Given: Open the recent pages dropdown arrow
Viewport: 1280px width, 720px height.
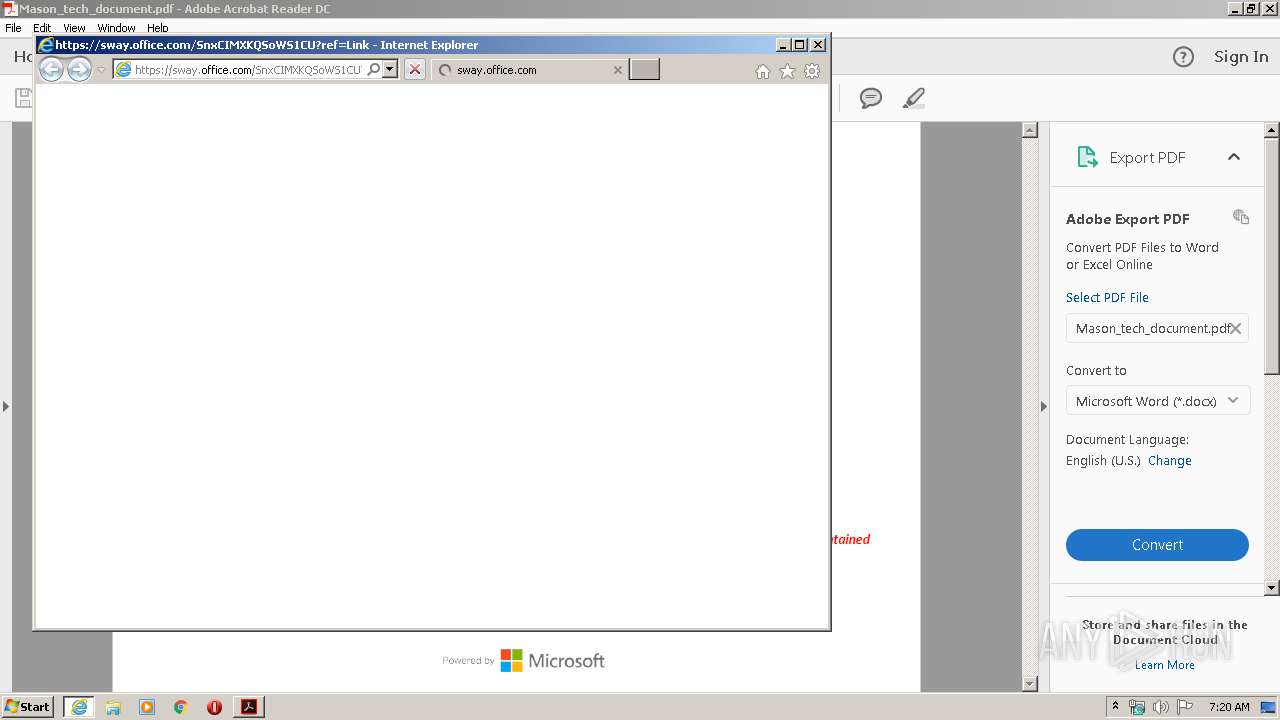Looking at the screenshot, I should [x=101, y=70].
